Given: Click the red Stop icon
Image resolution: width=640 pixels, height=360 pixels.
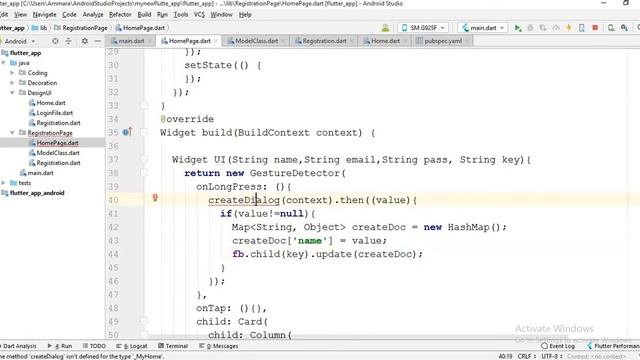Looking at the screenshot, I should click(x=595, y=28).
